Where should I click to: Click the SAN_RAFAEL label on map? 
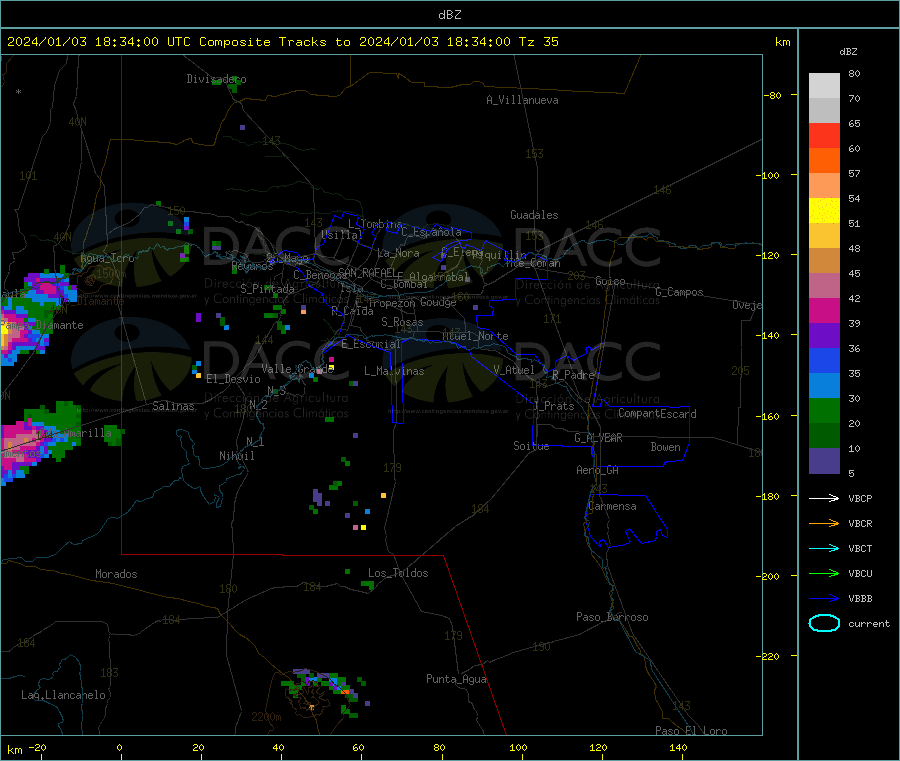pos(367,272)
